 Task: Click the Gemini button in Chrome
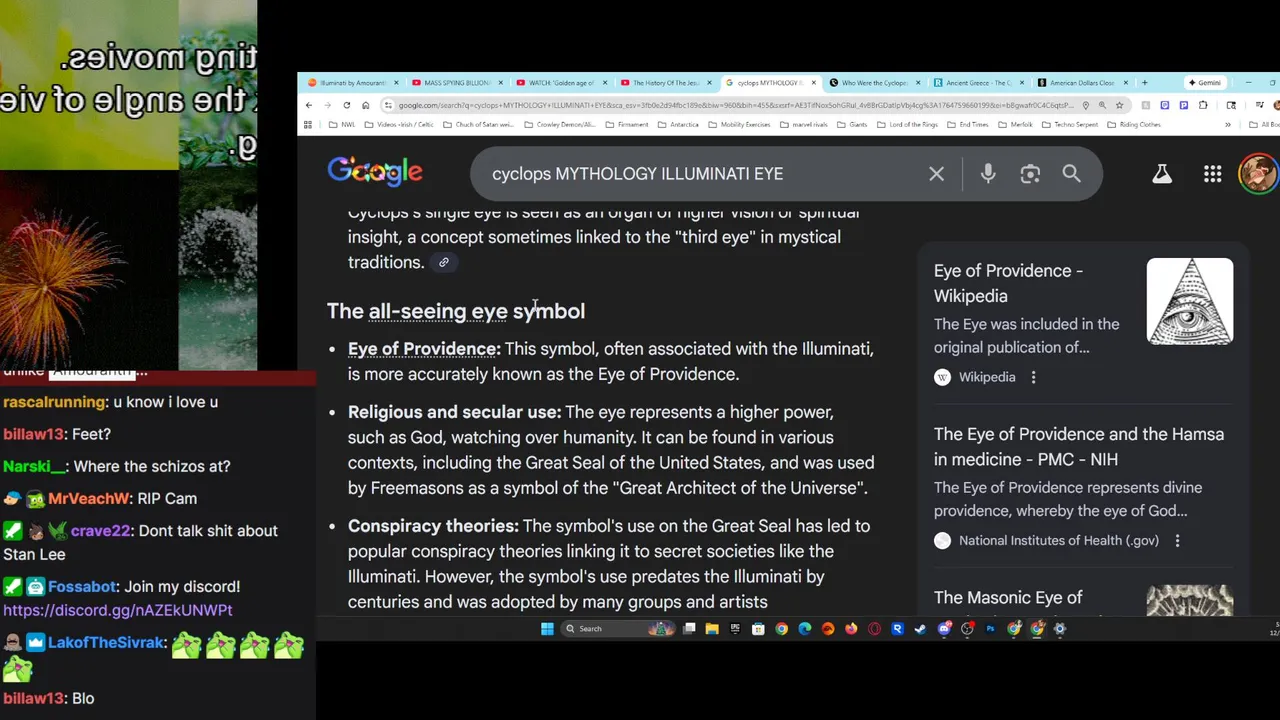tap(1205, 83)
